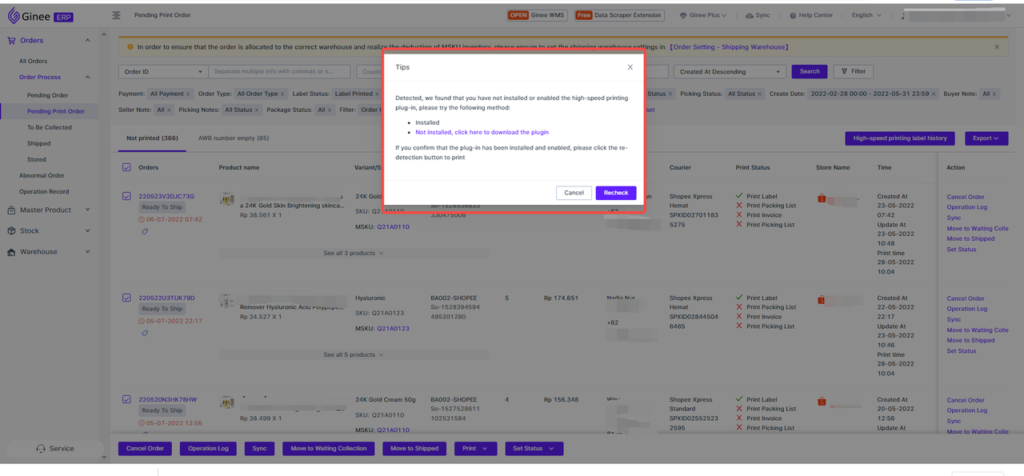Toggle checkbox for order 220520N3HK78HW

pos(127,399)
